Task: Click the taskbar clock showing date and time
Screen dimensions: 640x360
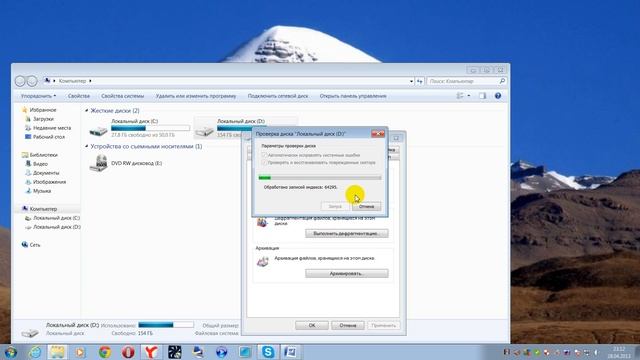Action: pyautogui.click(x=619, y=352)
